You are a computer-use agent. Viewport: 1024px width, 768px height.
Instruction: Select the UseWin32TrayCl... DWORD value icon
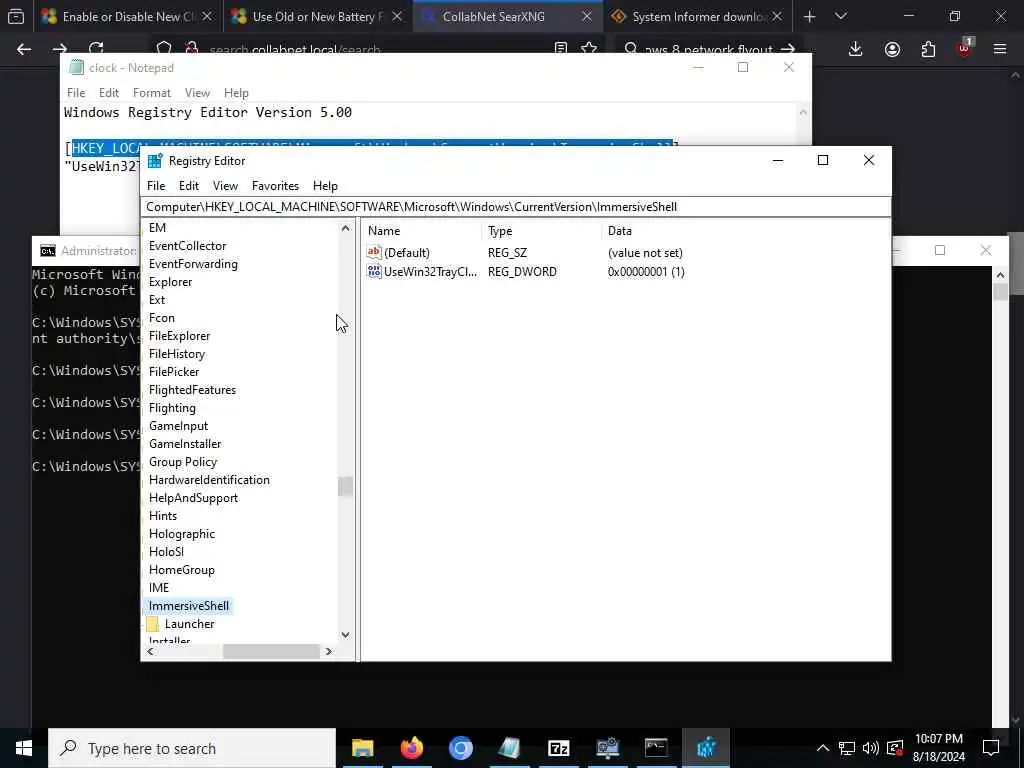(374, 272)
